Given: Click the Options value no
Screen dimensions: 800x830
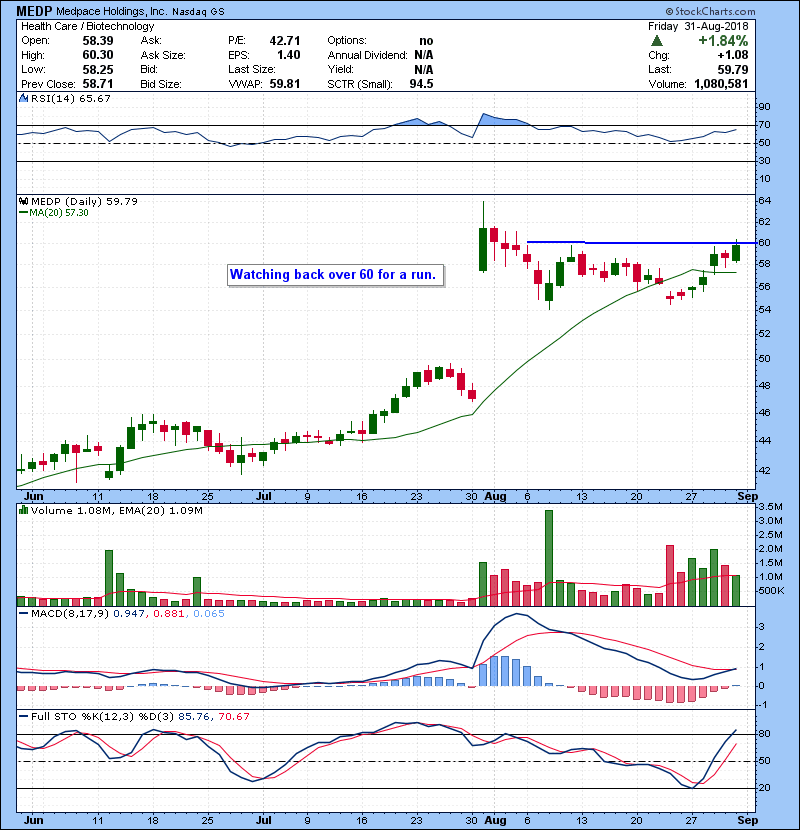Looking at the screenshot, I should tap(426, 41).
